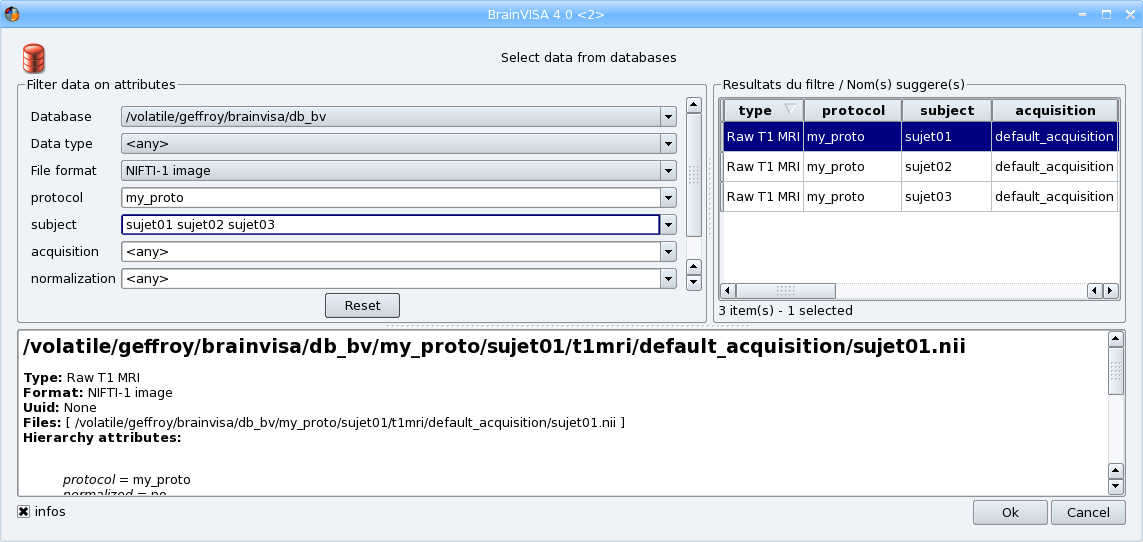The height and width of the screenshot is (542, 1143).
Task: Click the subject text field
Action: 389,225
